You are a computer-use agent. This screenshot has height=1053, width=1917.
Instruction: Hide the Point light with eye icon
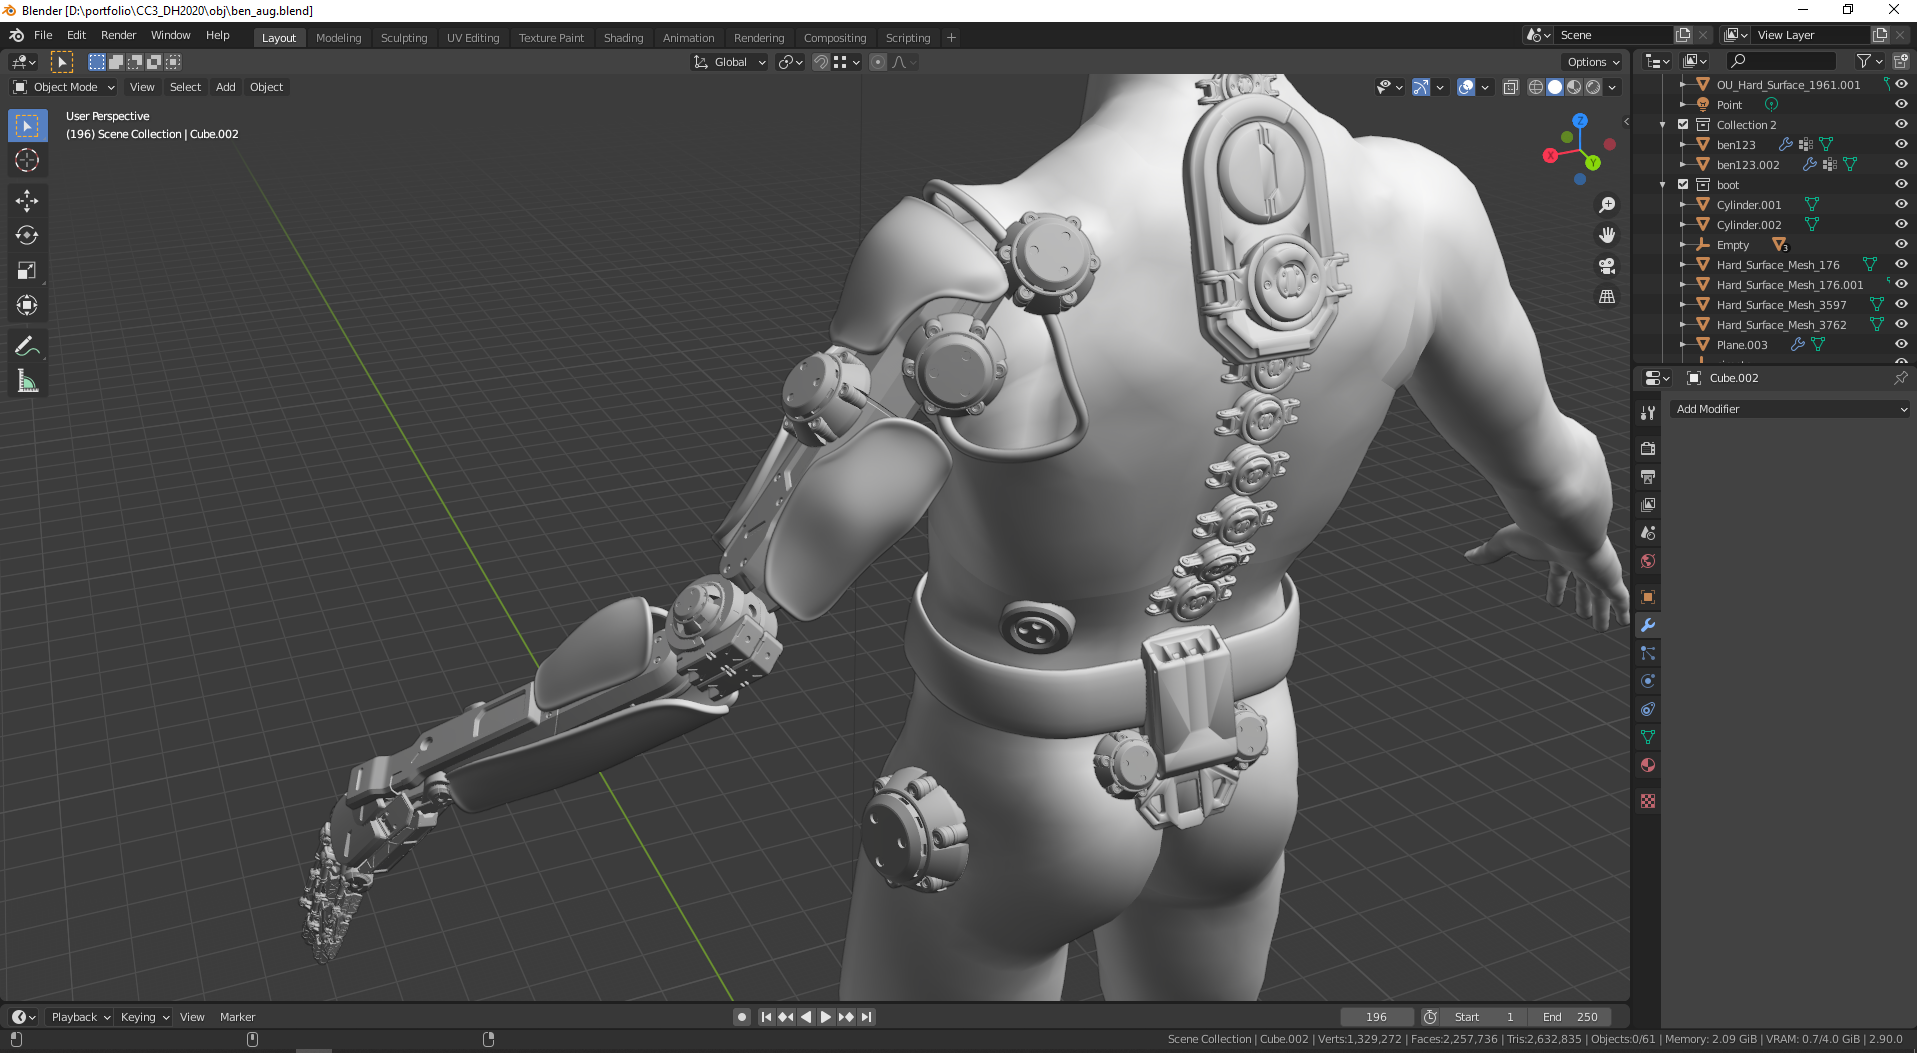(1901, 105)
